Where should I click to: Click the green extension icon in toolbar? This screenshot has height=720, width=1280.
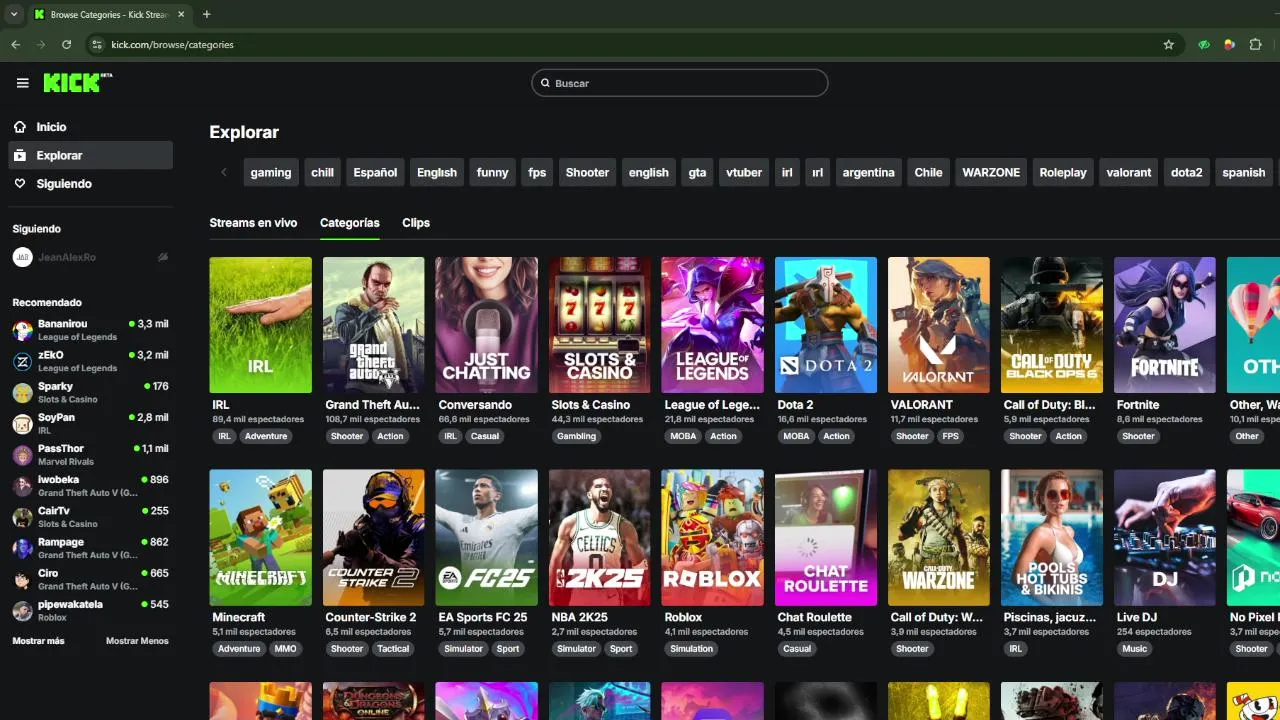tap(1204, 45)
